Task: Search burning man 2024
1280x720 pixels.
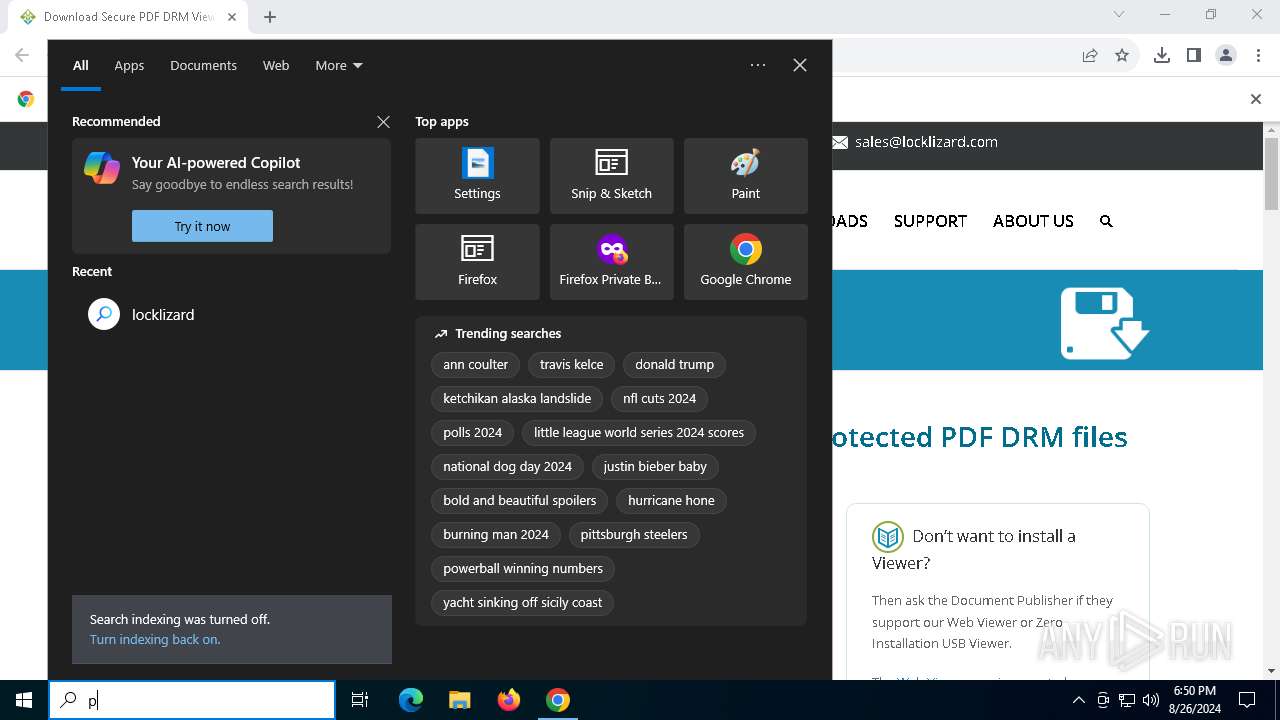Action: tap(496, 535)
